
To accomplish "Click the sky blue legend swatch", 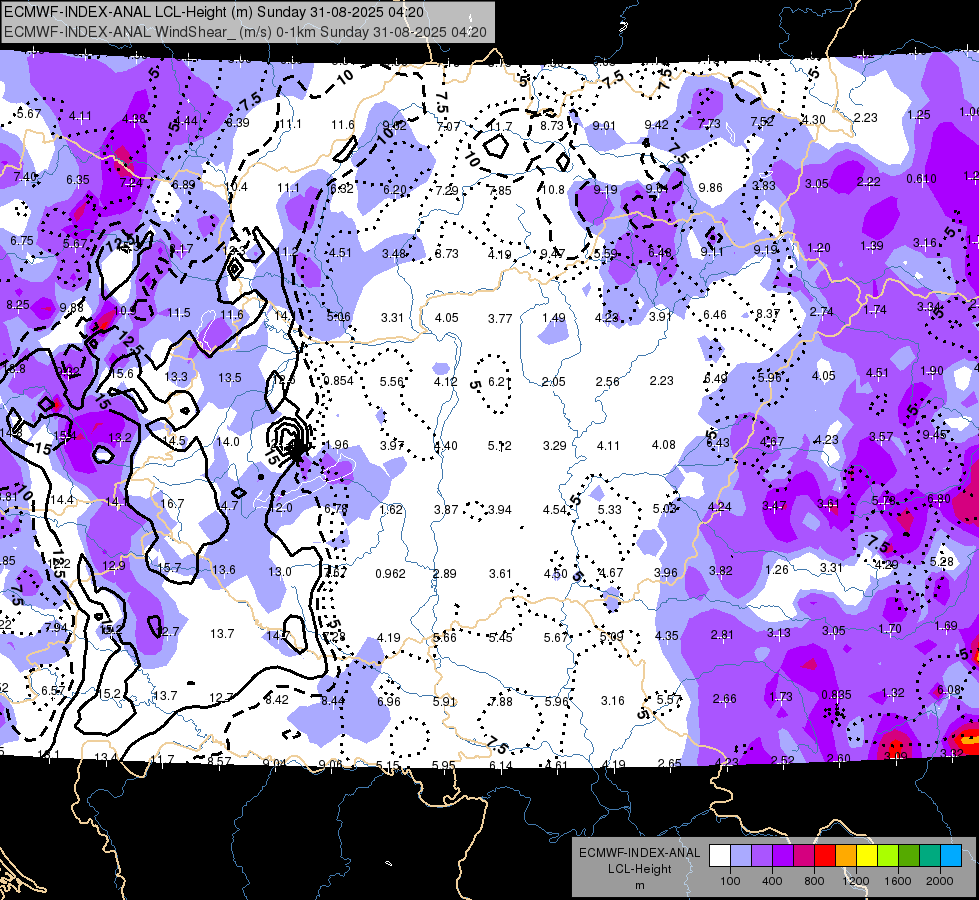I will 952,856.
